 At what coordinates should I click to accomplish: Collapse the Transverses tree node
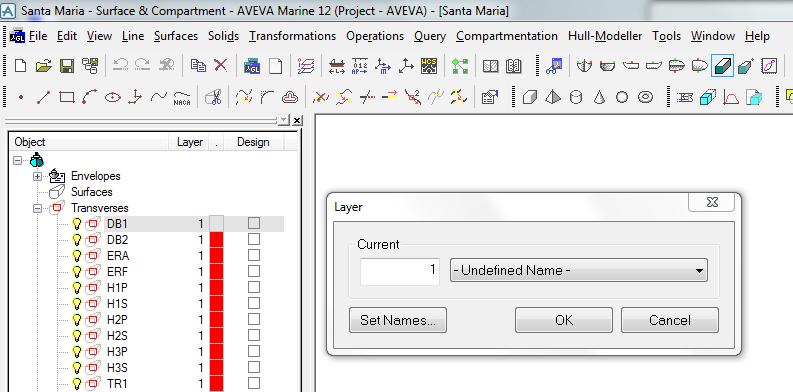click(x=37, y=208)
